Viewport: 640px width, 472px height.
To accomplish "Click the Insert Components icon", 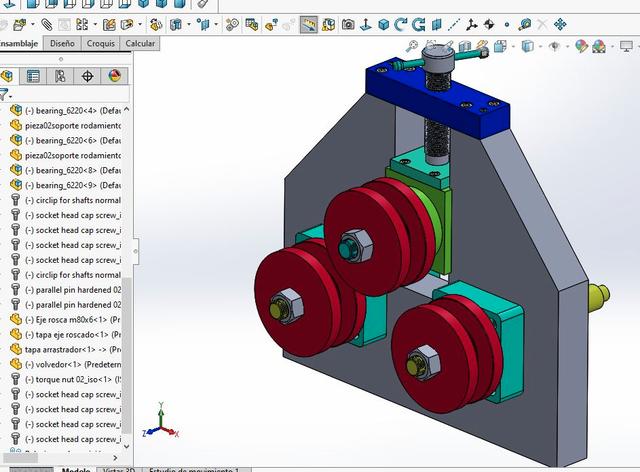I will [19, 25].
